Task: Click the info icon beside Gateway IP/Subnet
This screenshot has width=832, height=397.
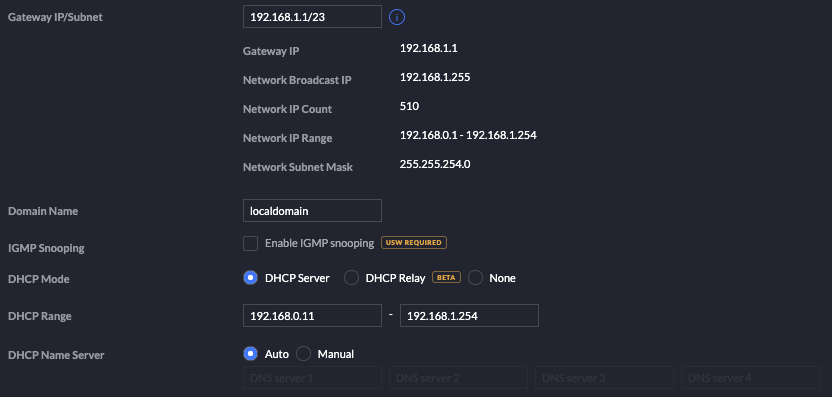Action: click(x=397, y=18)
